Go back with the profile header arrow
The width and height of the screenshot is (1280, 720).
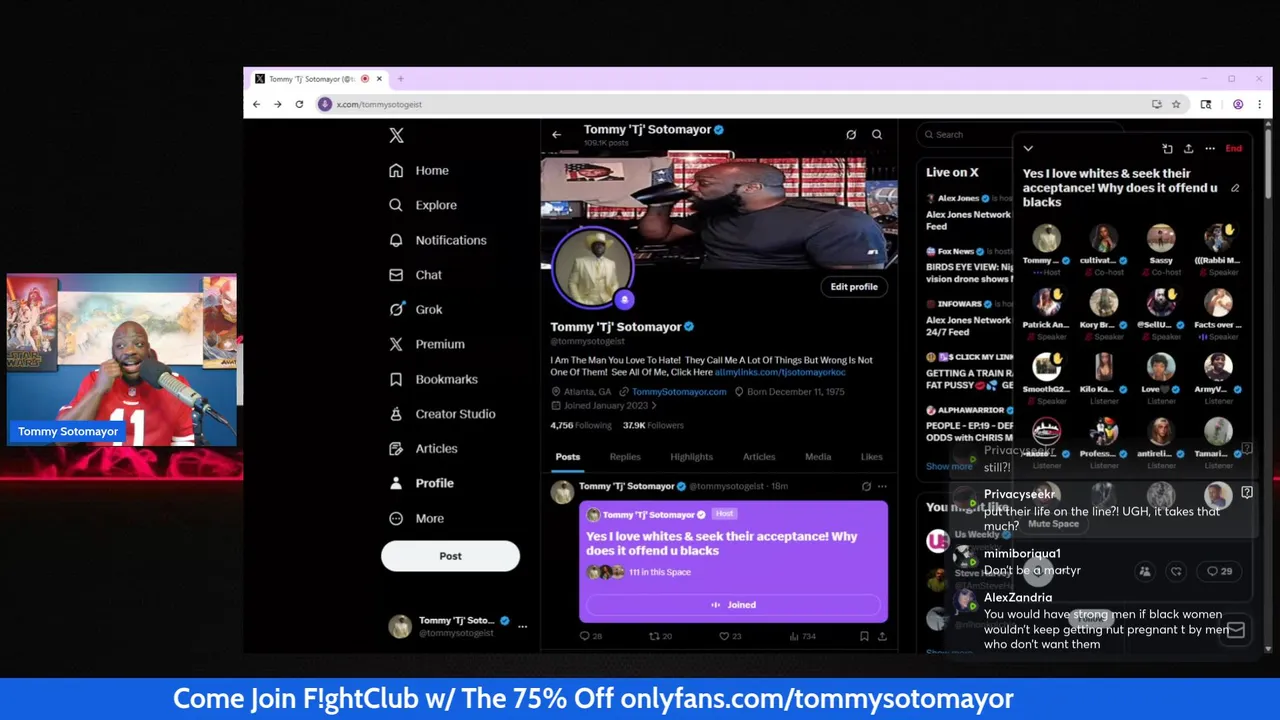click(557, 135)
